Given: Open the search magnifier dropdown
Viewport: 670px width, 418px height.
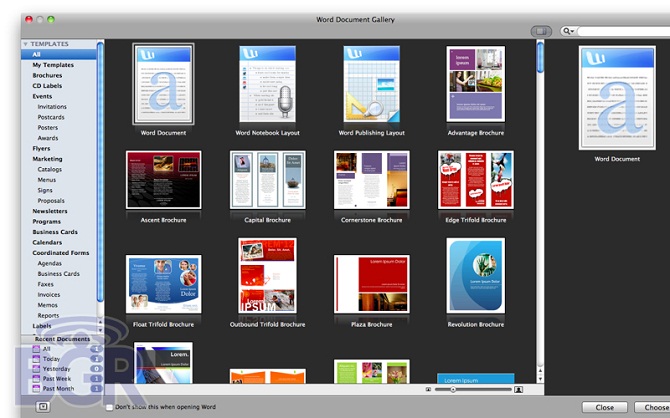Looking at the screenshot, I should point(568,31).
